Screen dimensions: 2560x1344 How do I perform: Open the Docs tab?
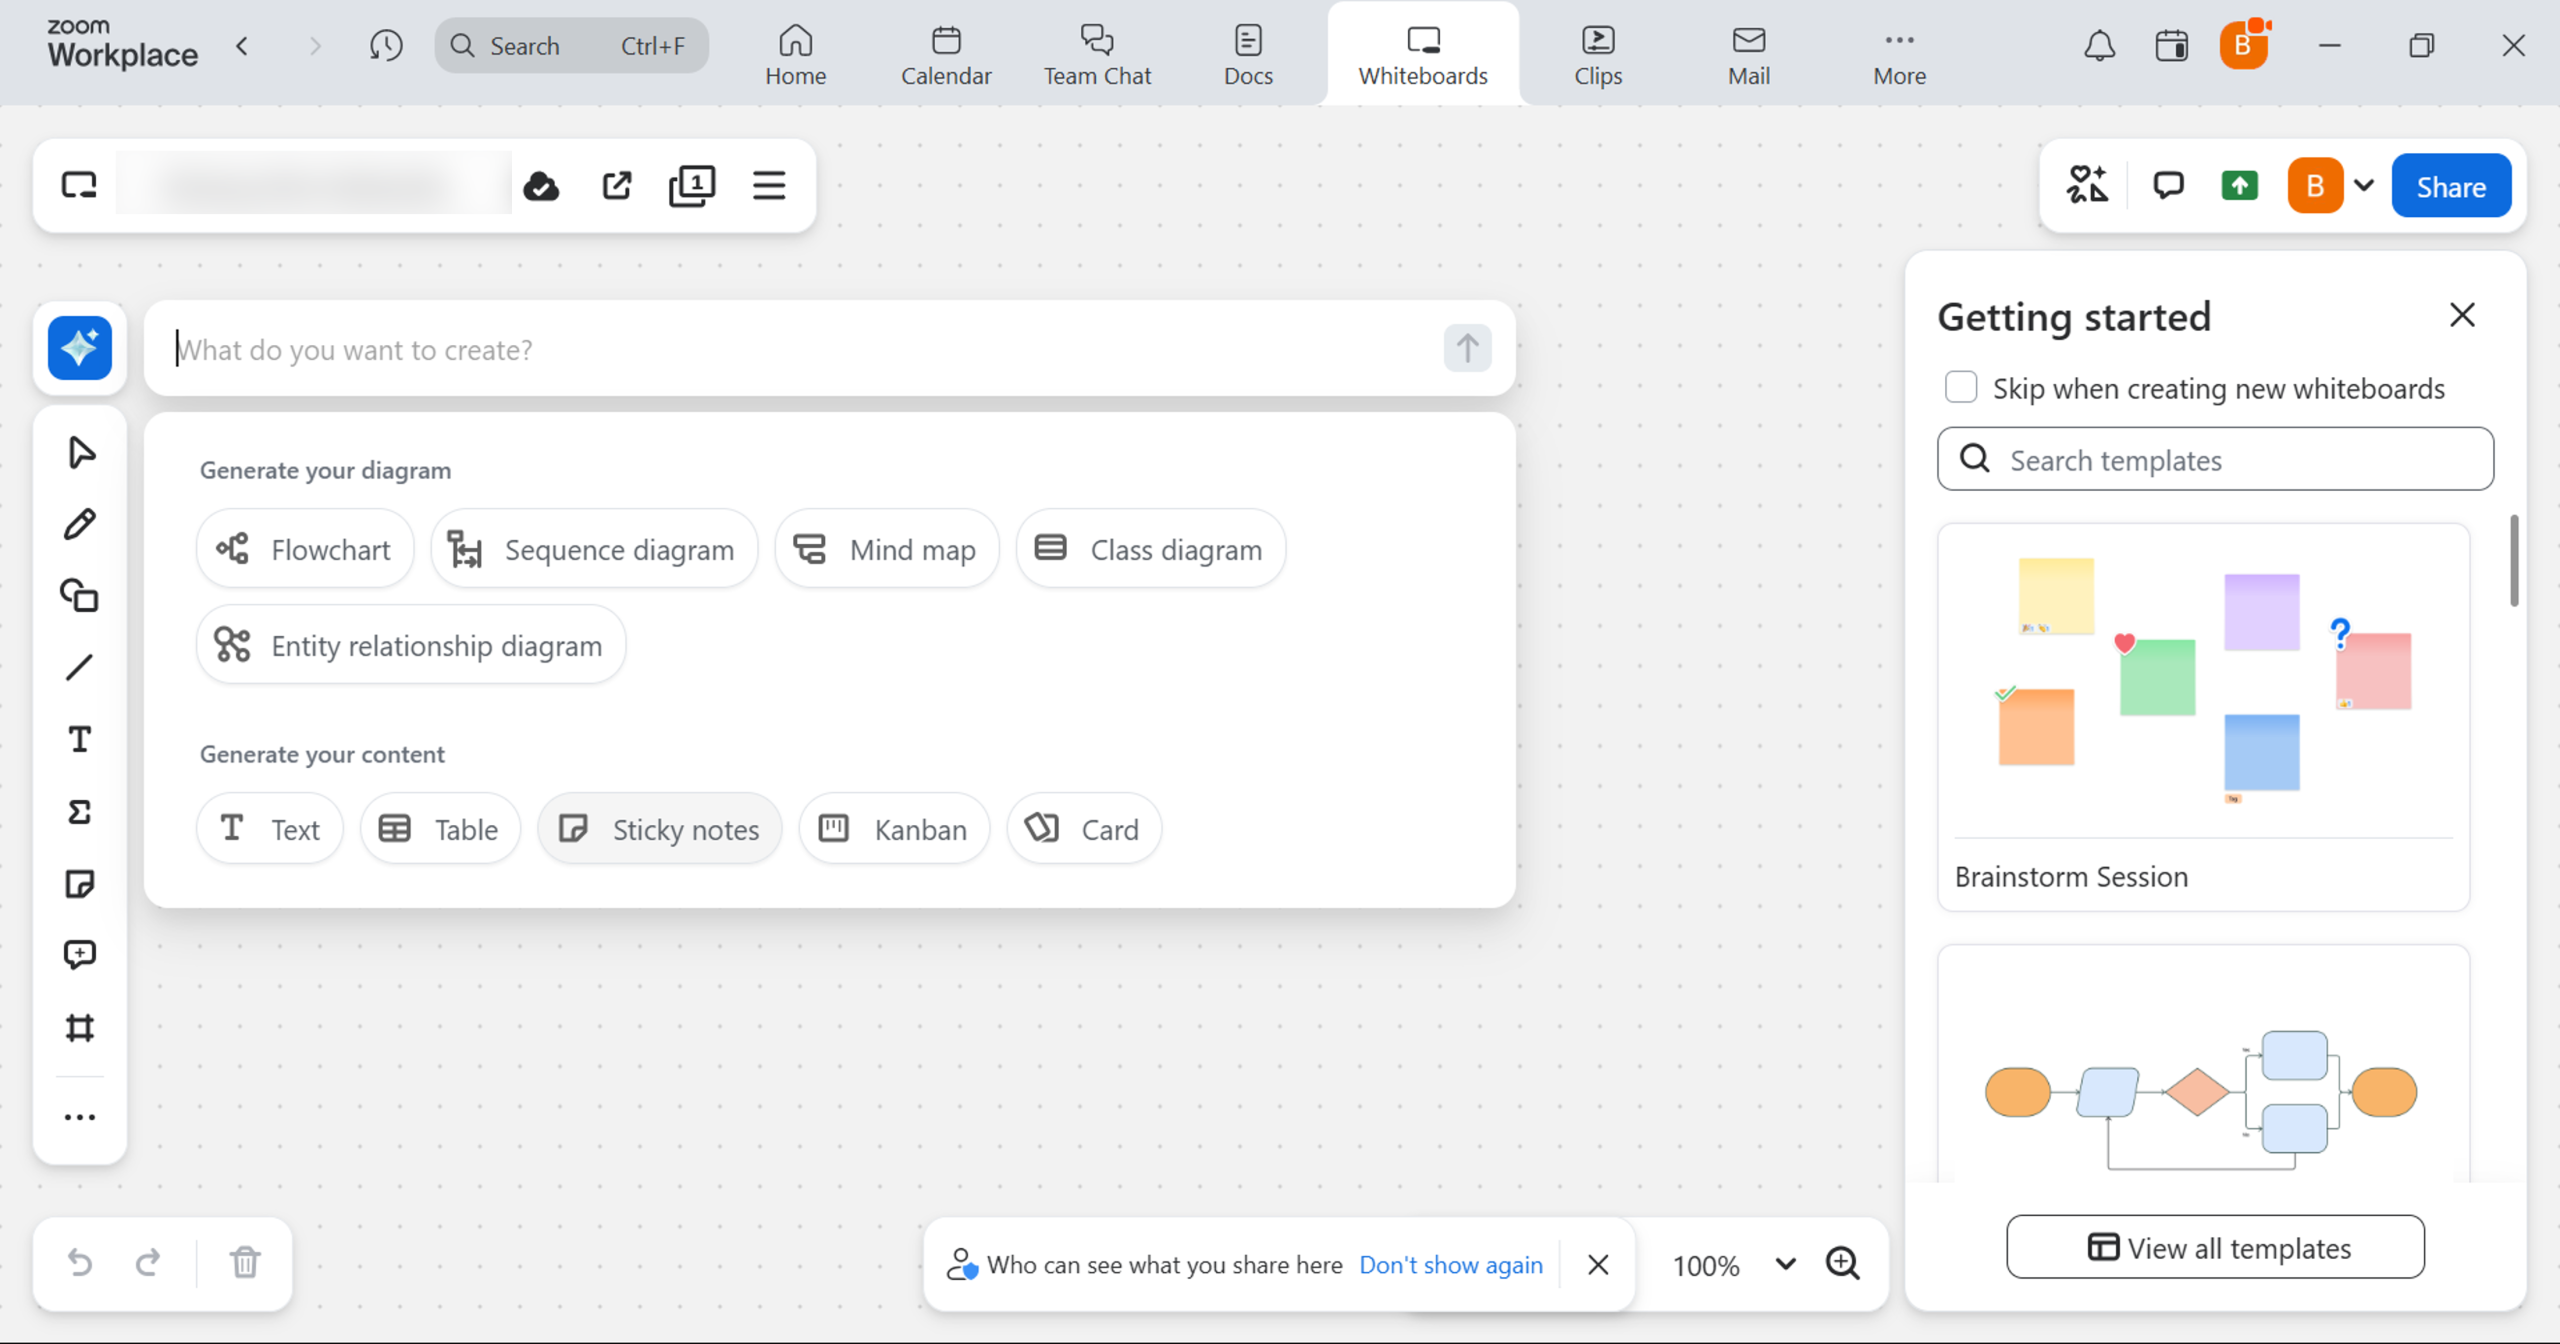1248,54
